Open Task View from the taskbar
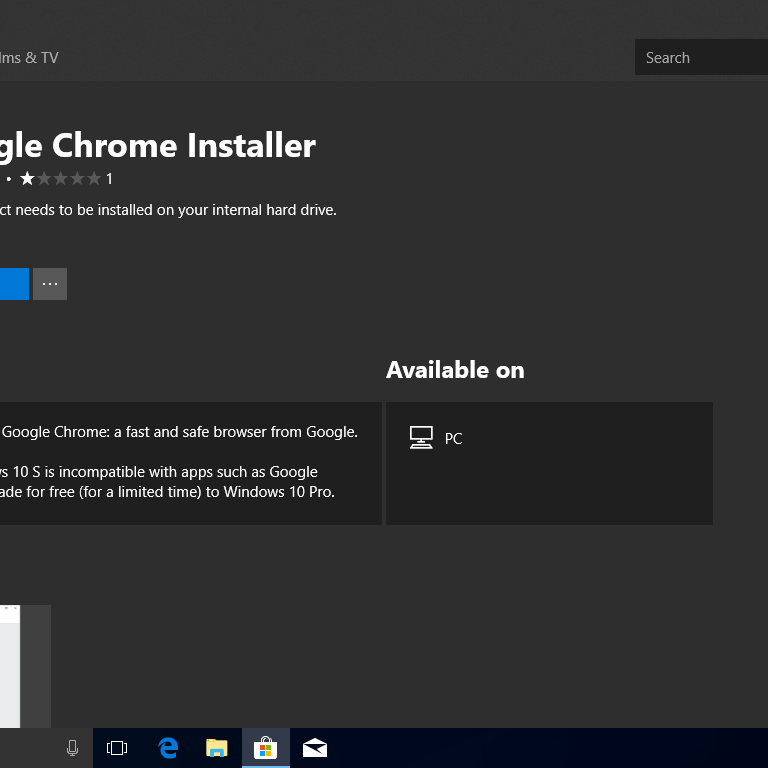The image size is (768, 768). click(x=117, y=748)
